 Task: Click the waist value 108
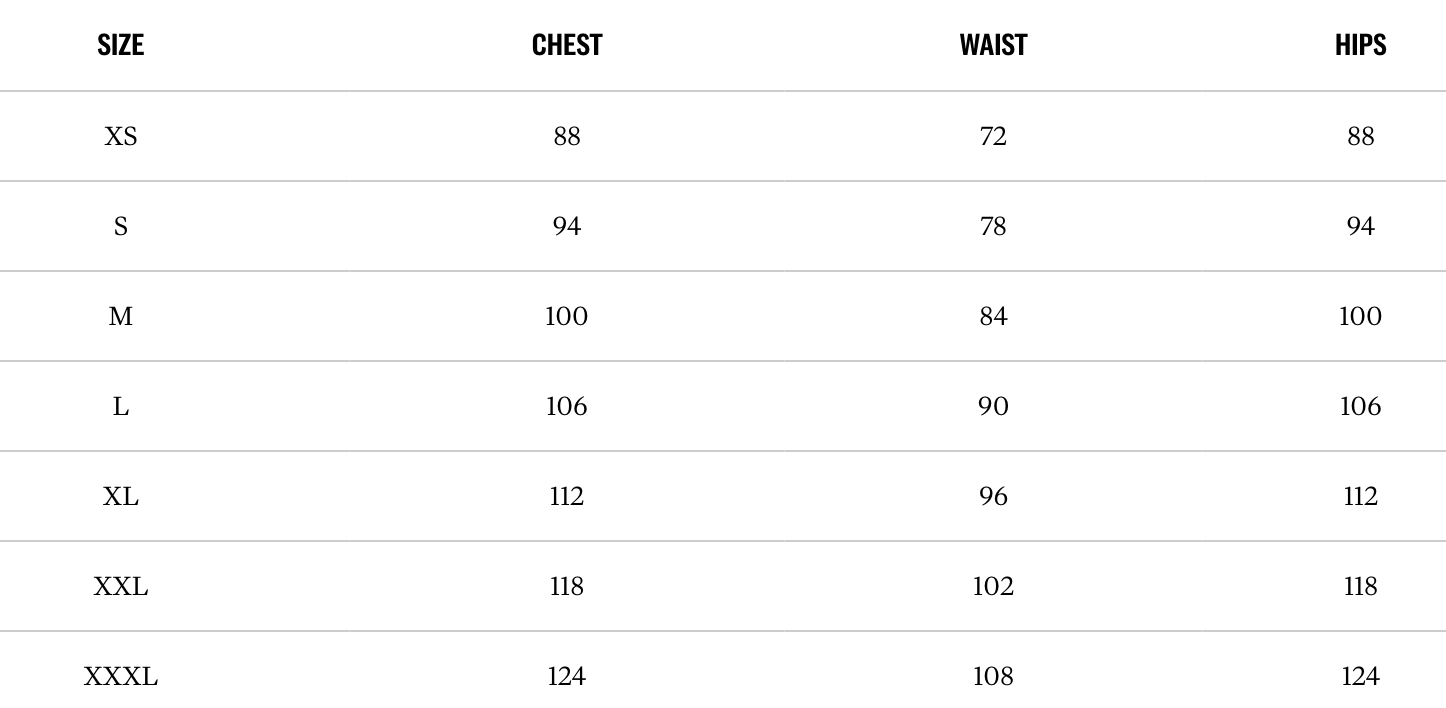click(993, 677)
